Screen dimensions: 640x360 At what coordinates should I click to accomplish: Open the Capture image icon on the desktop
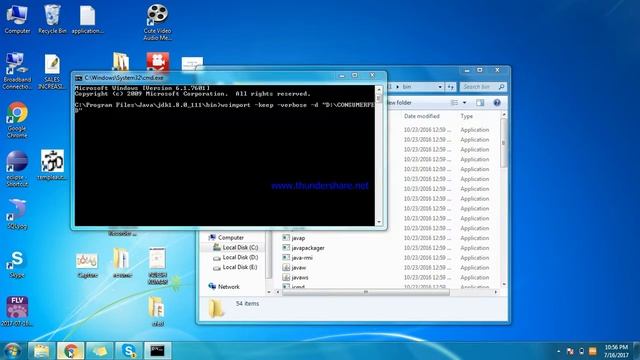click(87, 263)
